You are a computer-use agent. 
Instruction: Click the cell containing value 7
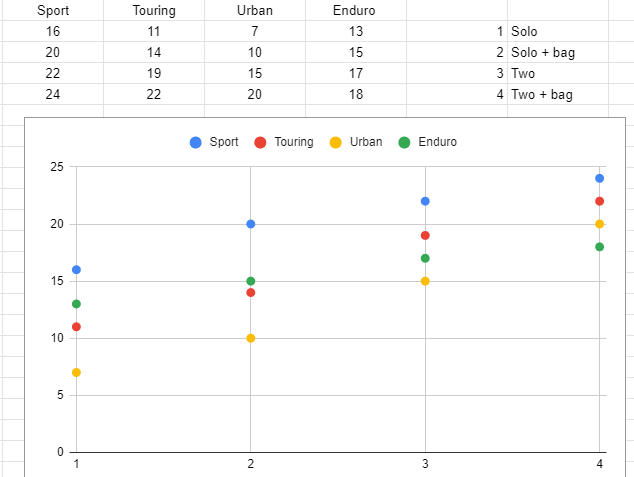point(255,31)
